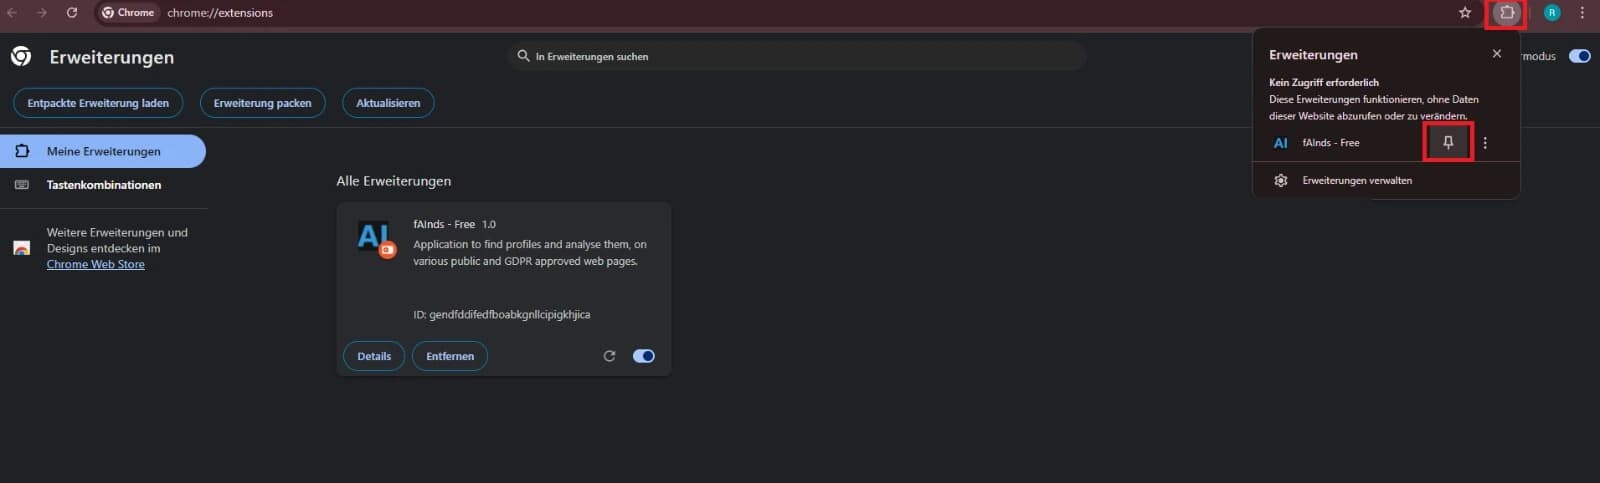Image resolution: width=1600 pixels, height=483 pixels.
Task: Click the Meine Erweiterungen puzzle icon
Action: pyautogui.click(x=22, y=151)
